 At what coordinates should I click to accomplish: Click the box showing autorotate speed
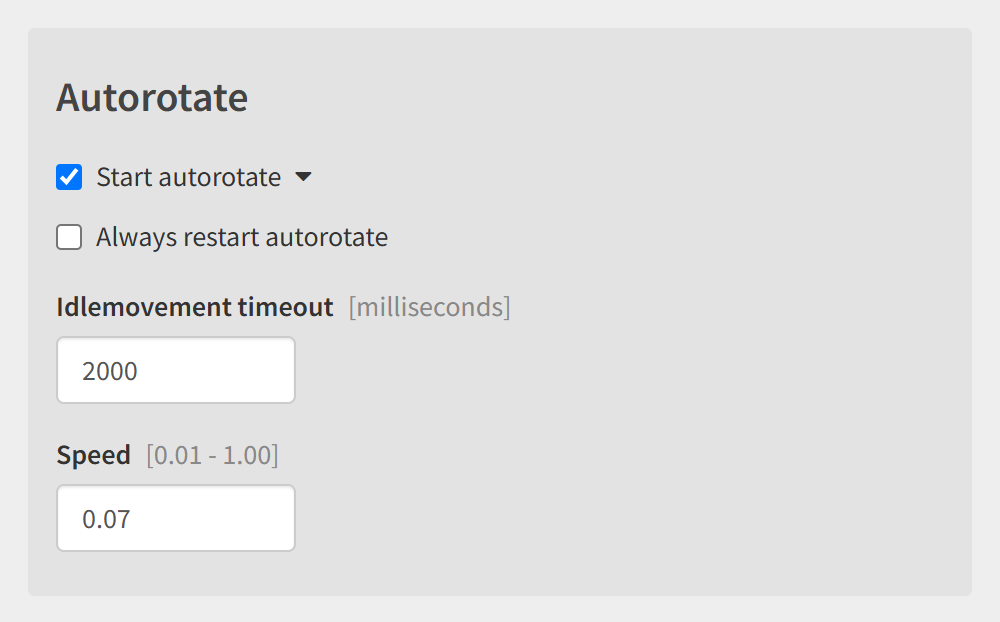pos(176,518)
